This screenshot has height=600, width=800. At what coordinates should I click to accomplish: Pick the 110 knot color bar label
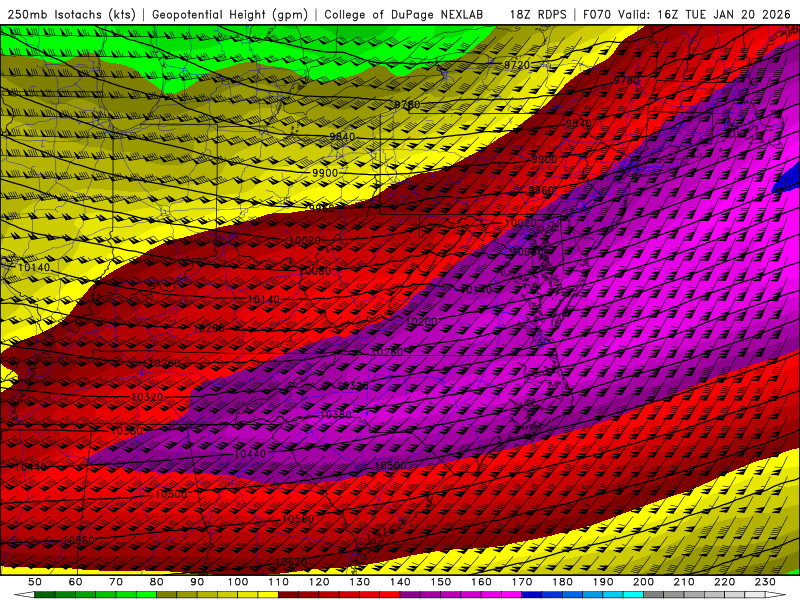[279, 582]
